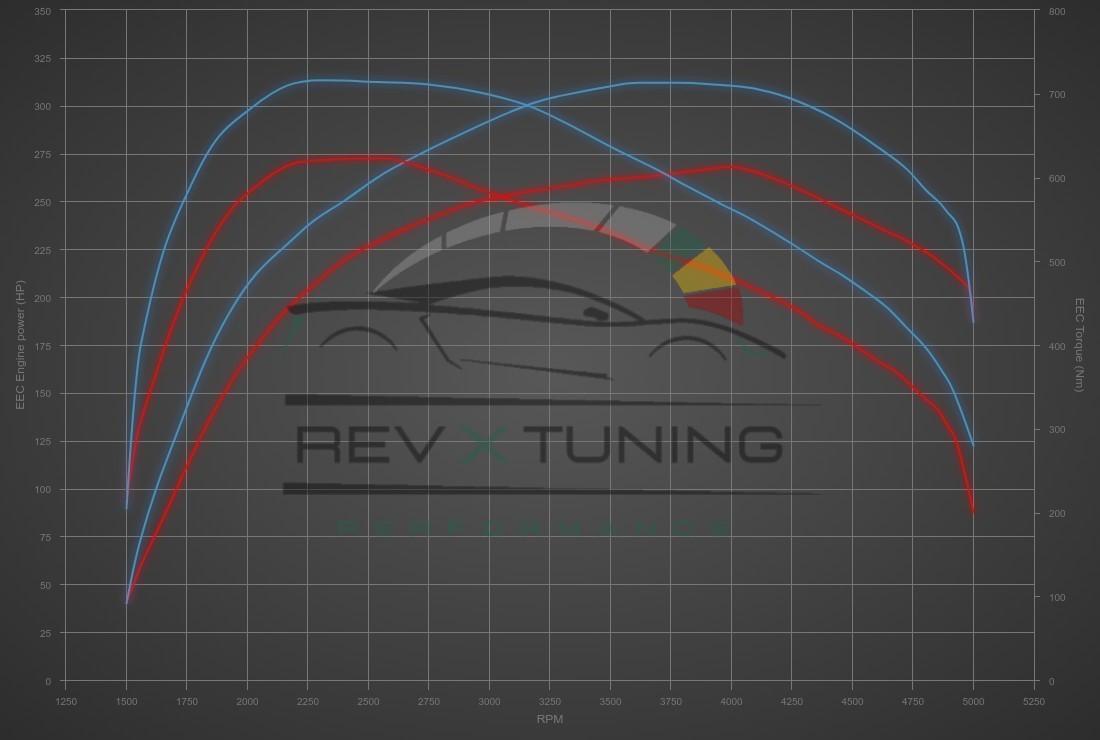Click the 500 label on the torque axis
The width and height of the screenshot is (1100, 740).
[x=1057, y=262]
